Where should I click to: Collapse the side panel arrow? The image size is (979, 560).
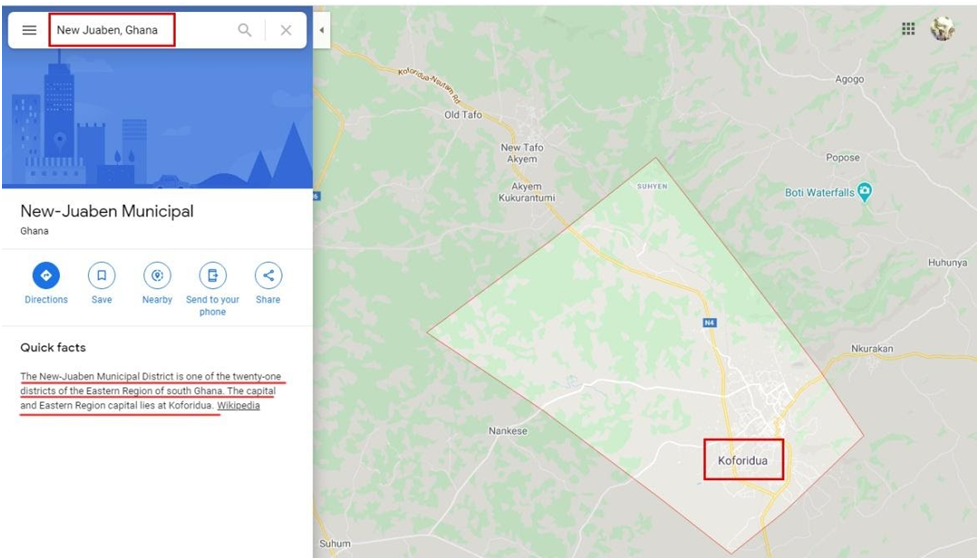click(x=322, y=30)
